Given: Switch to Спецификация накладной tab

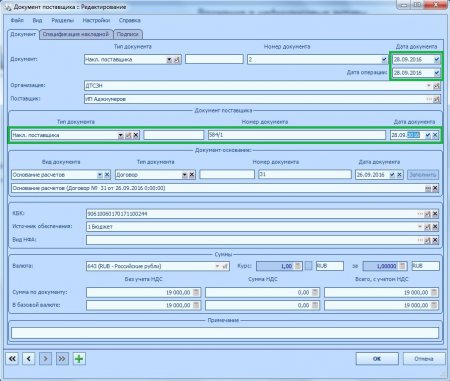Looking at the screenshot, I should click(x=76, y=34).
